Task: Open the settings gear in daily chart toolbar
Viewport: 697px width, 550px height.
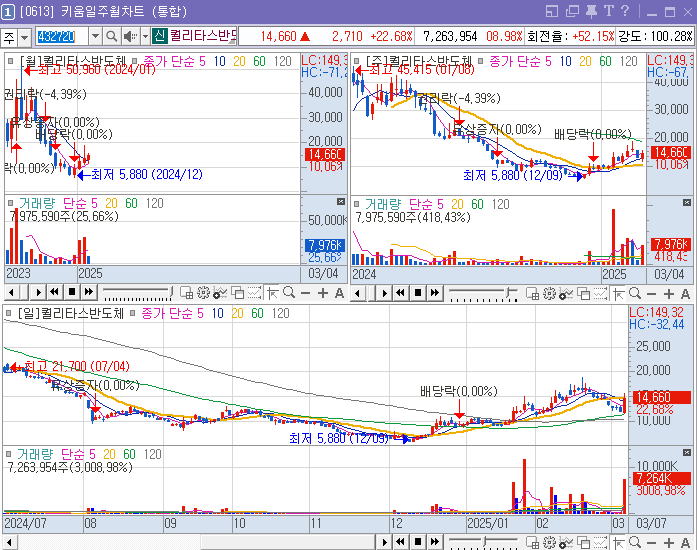Action: [x=549, y=542]
